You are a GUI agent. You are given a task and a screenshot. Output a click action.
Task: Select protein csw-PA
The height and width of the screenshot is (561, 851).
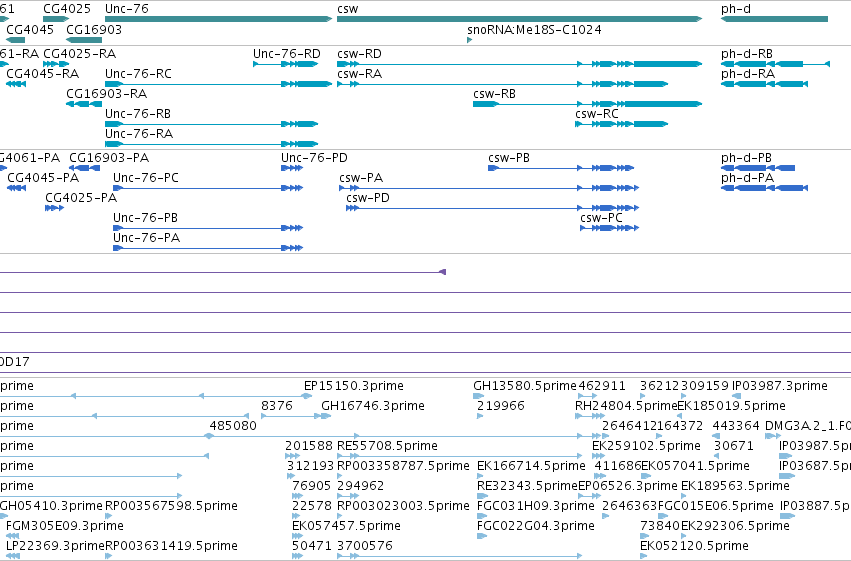pyautogui.click(x=489, y=188)
